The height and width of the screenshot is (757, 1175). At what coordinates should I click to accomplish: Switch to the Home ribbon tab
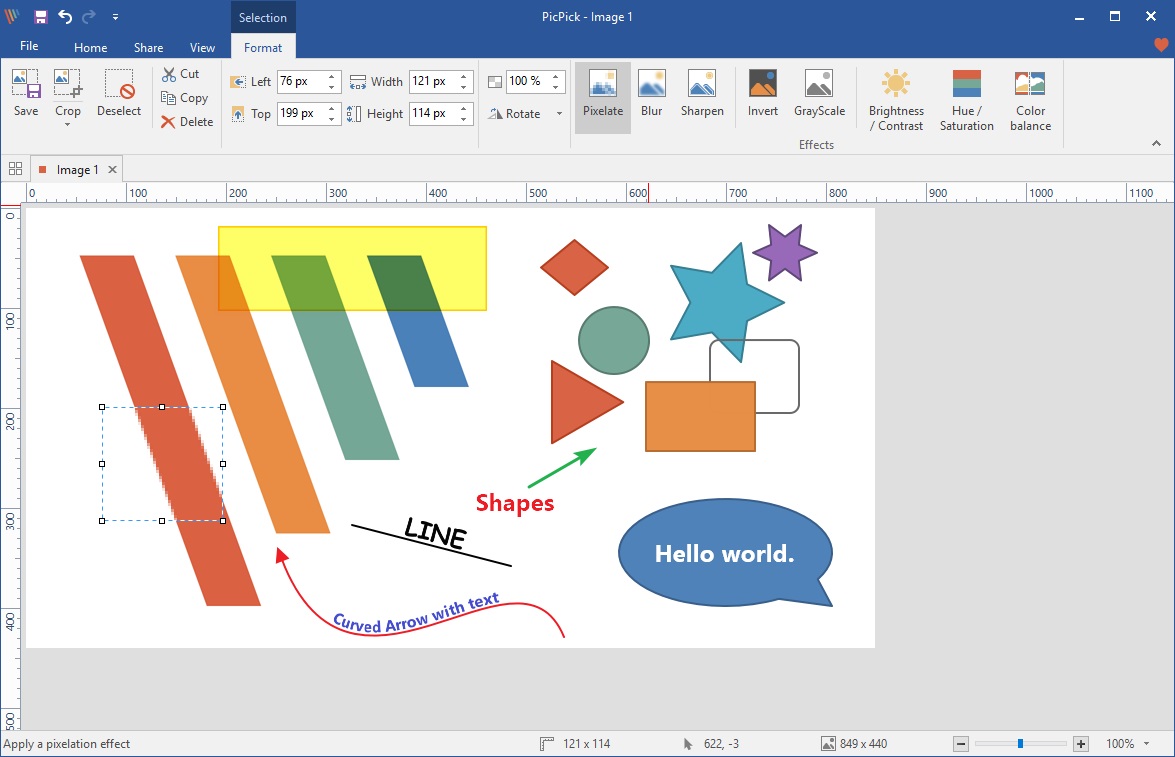[90, 46]
